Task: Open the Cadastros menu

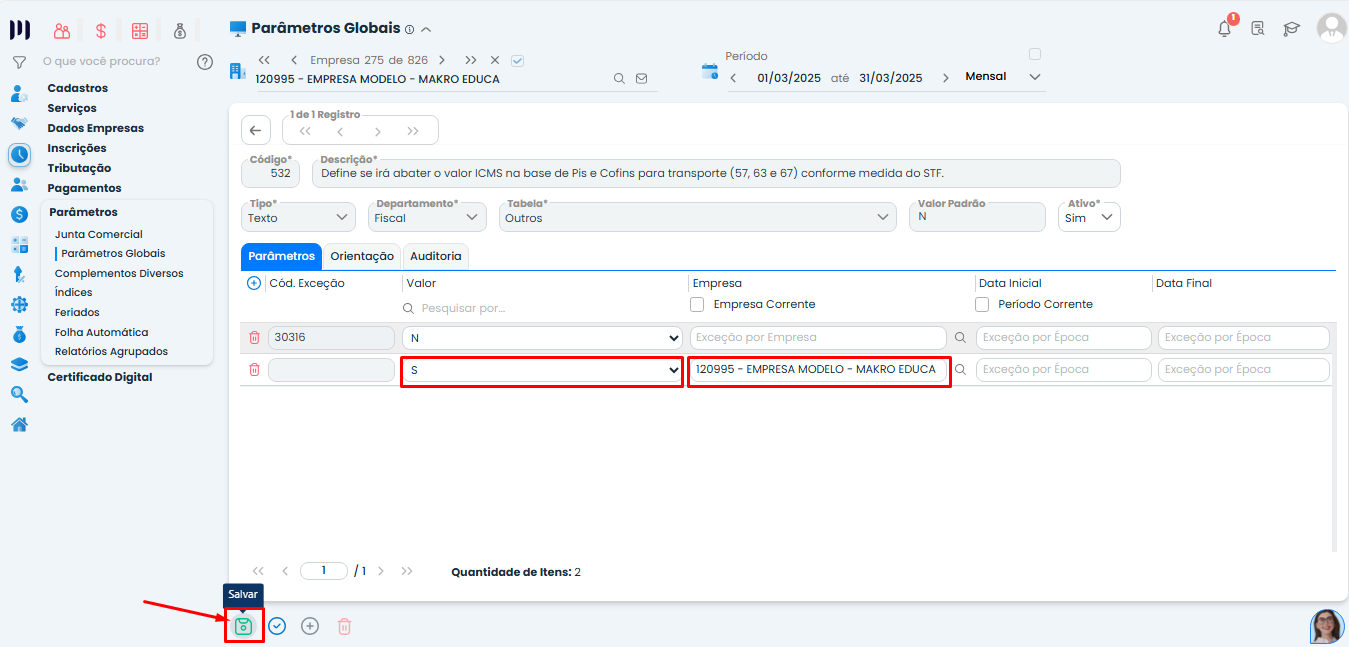Action: point(78,88)
